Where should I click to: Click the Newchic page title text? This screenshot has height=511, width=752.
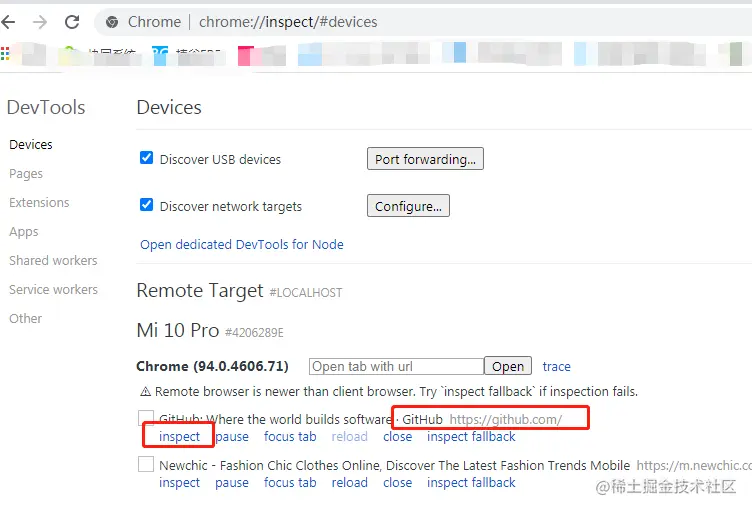click(395, 465)
